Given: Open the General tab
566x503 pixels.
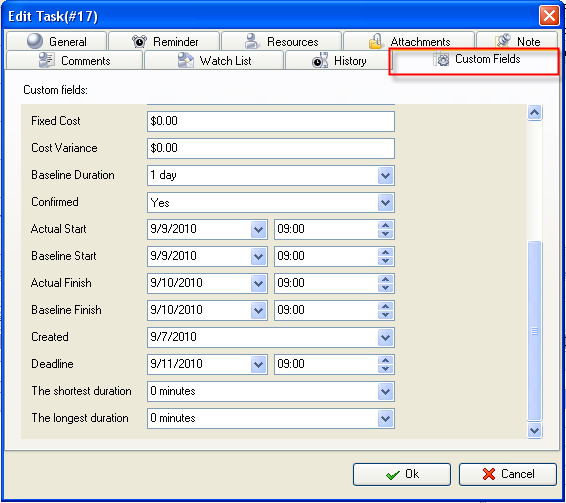Looking at the screenshot, I should [x=57, y=41].
